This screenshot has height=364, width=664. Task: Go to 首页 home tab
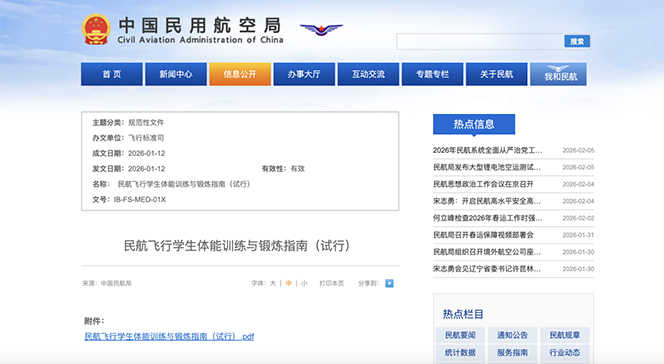coord(112,74)
